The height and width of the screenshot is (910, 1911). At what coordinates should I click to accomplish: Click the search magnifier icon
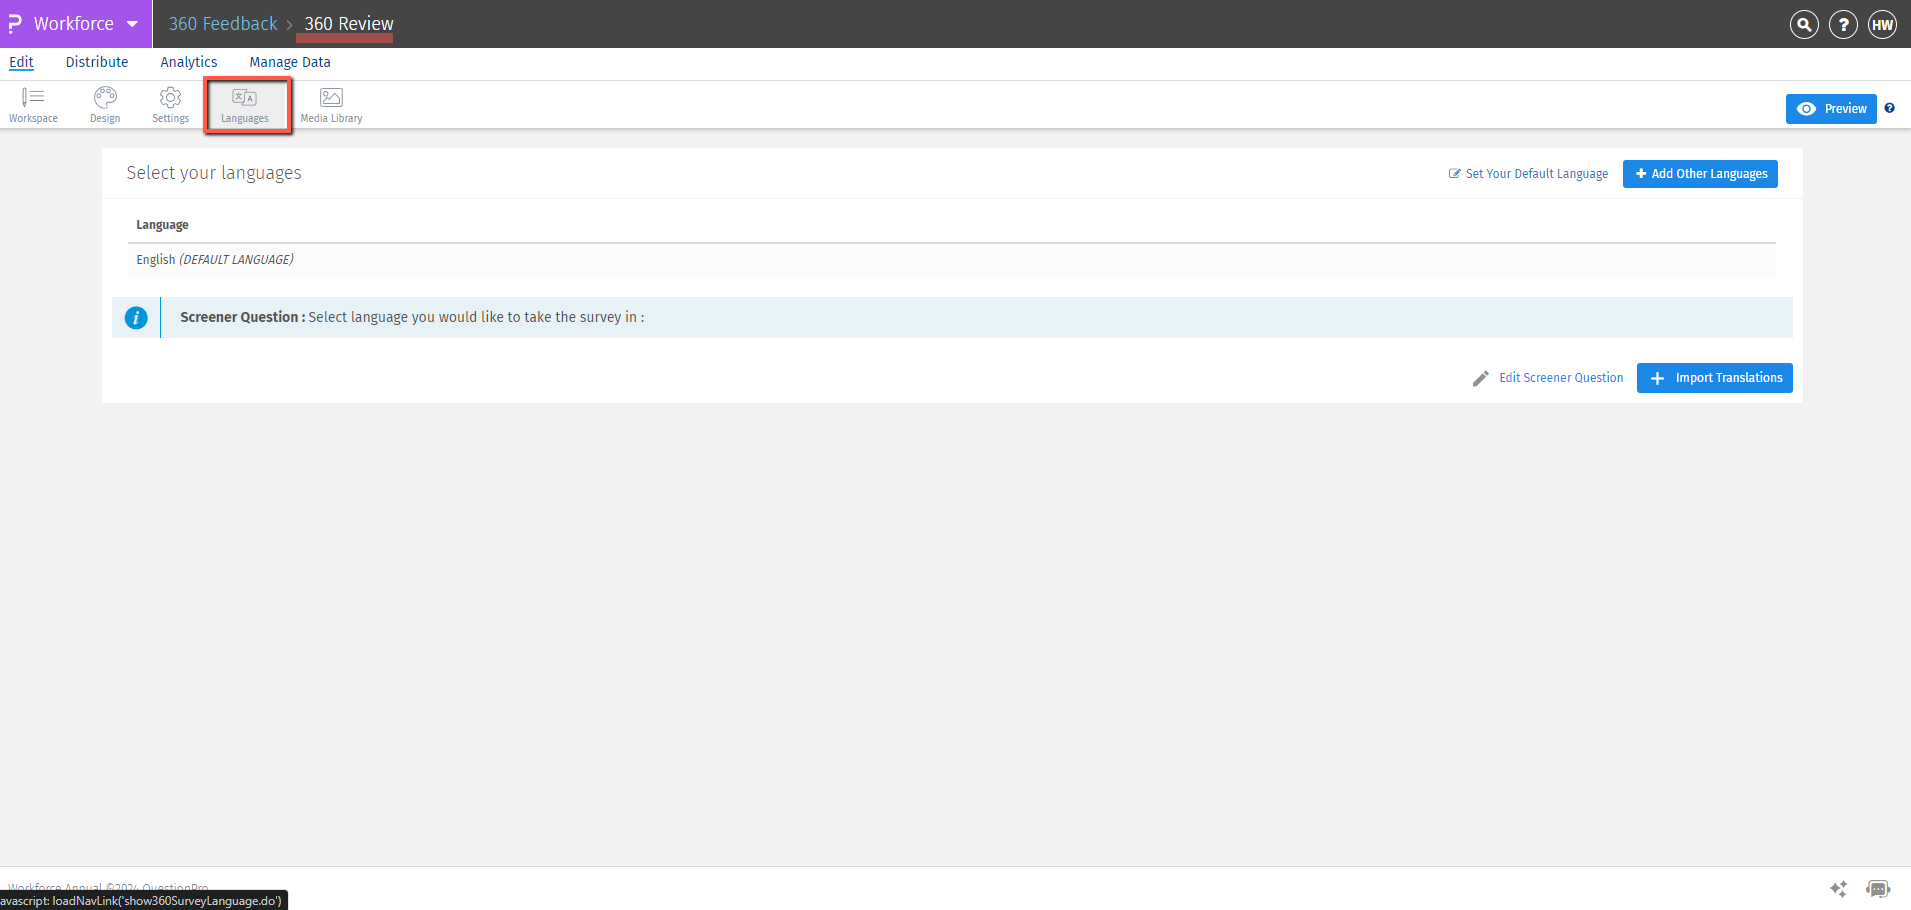[1803, 24]
